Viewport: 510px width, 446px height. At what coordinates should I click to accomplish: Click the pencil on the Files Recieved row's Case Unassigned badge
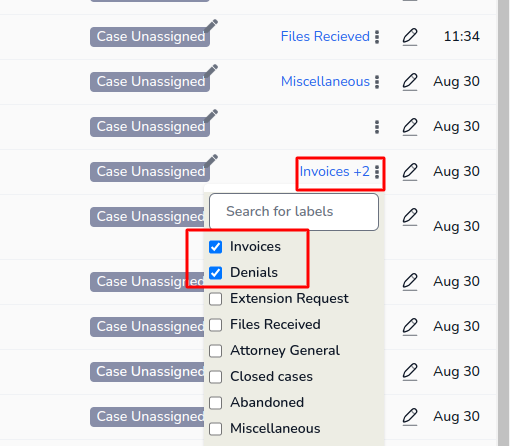(211, 26)
